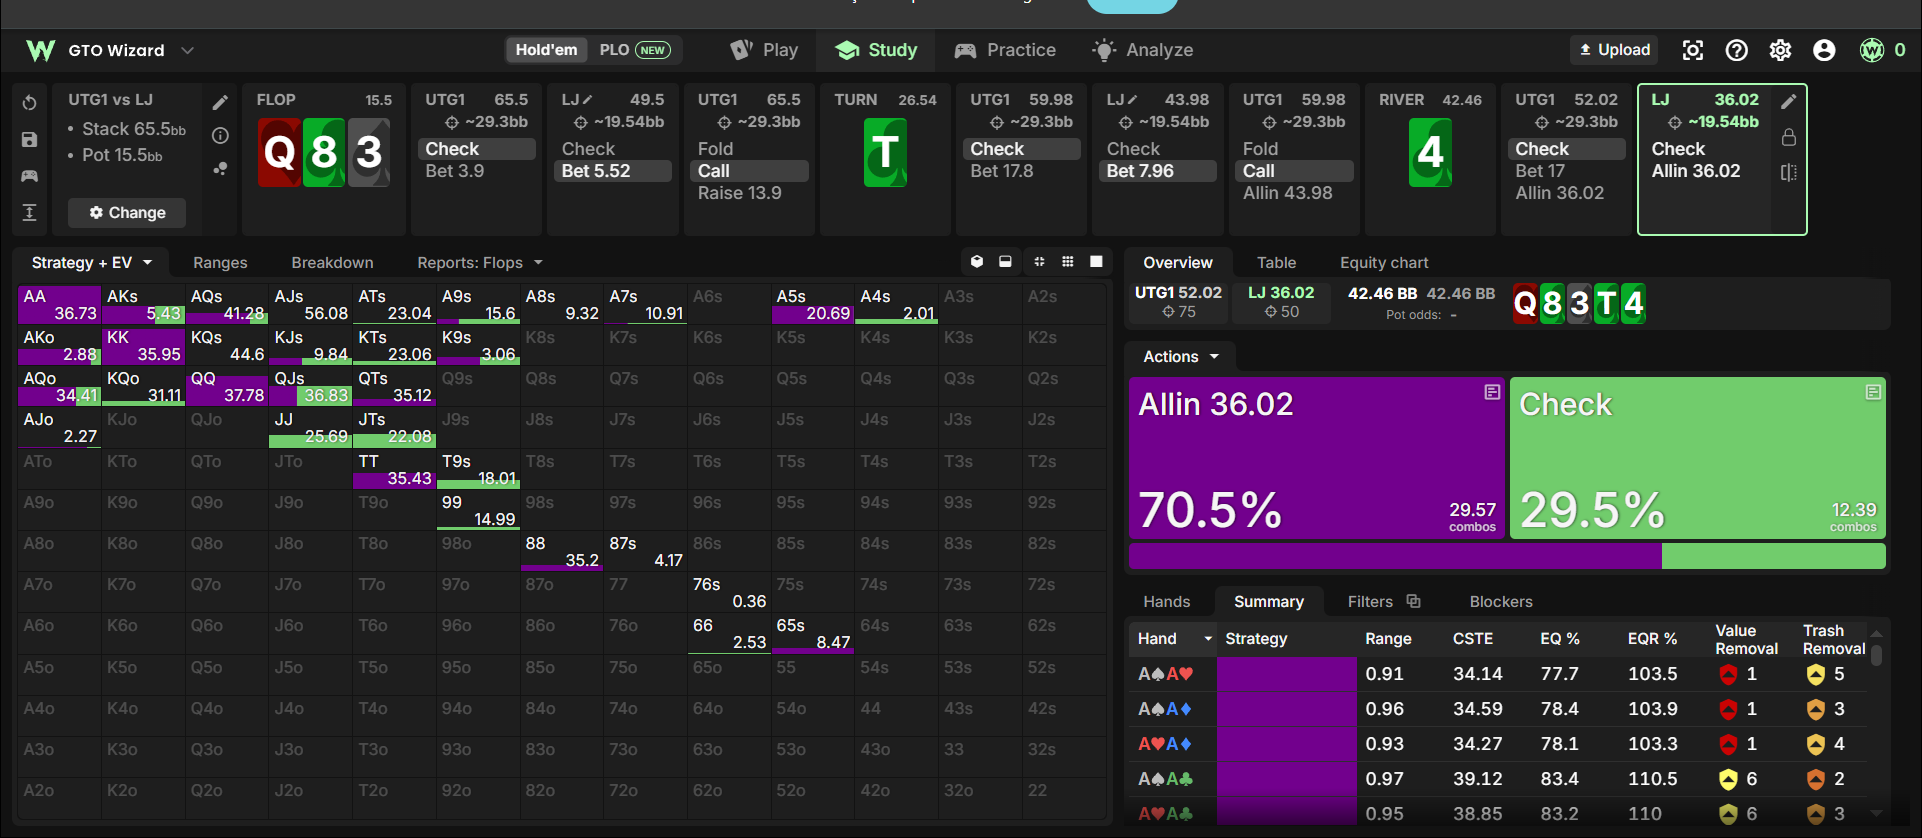Switch to the Analyze tab
Screen dimensions: 1922x838
(x=1143, y=50)
